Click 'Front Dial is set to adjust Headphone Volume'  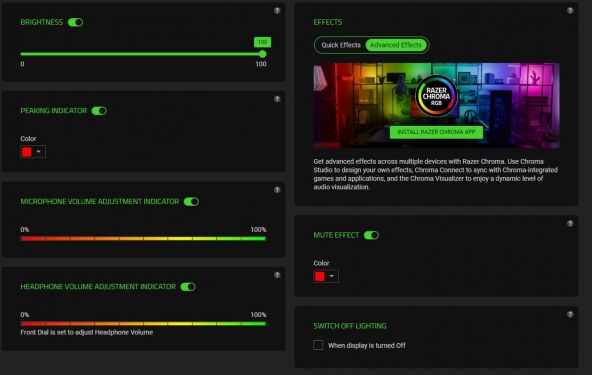click(87, 332)
